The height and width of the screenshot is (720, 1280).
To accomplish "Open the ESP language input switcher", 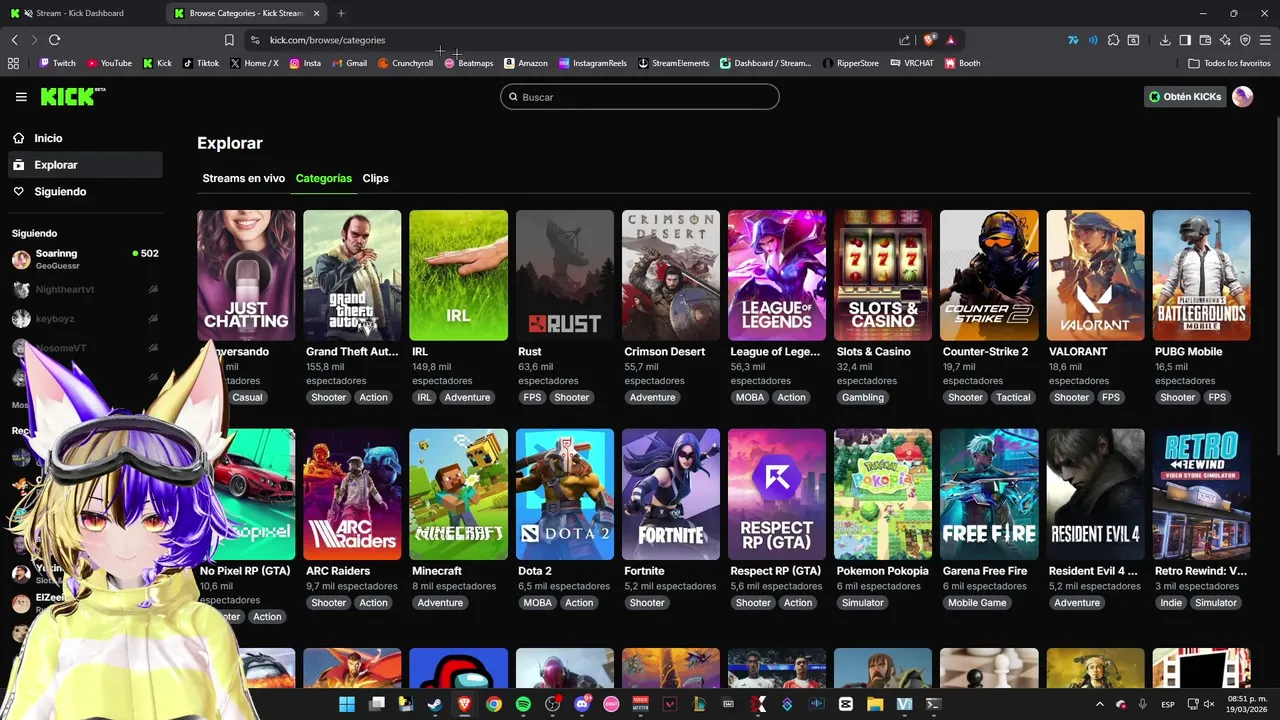I will [x=1167, y=704].
